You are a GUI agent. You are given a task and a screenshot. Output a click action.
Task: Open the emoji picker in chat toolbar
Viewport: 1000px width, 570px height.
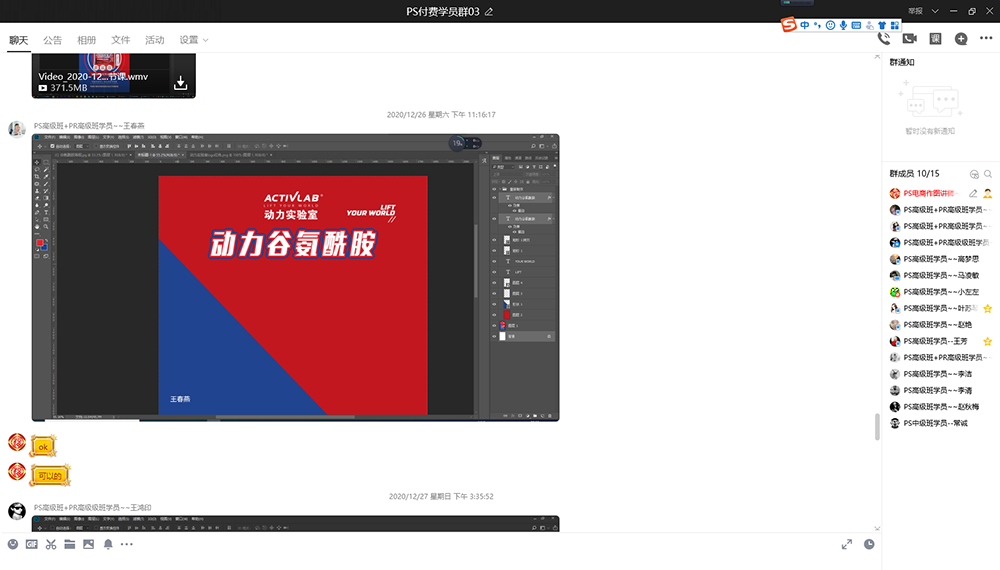[13, 544]
